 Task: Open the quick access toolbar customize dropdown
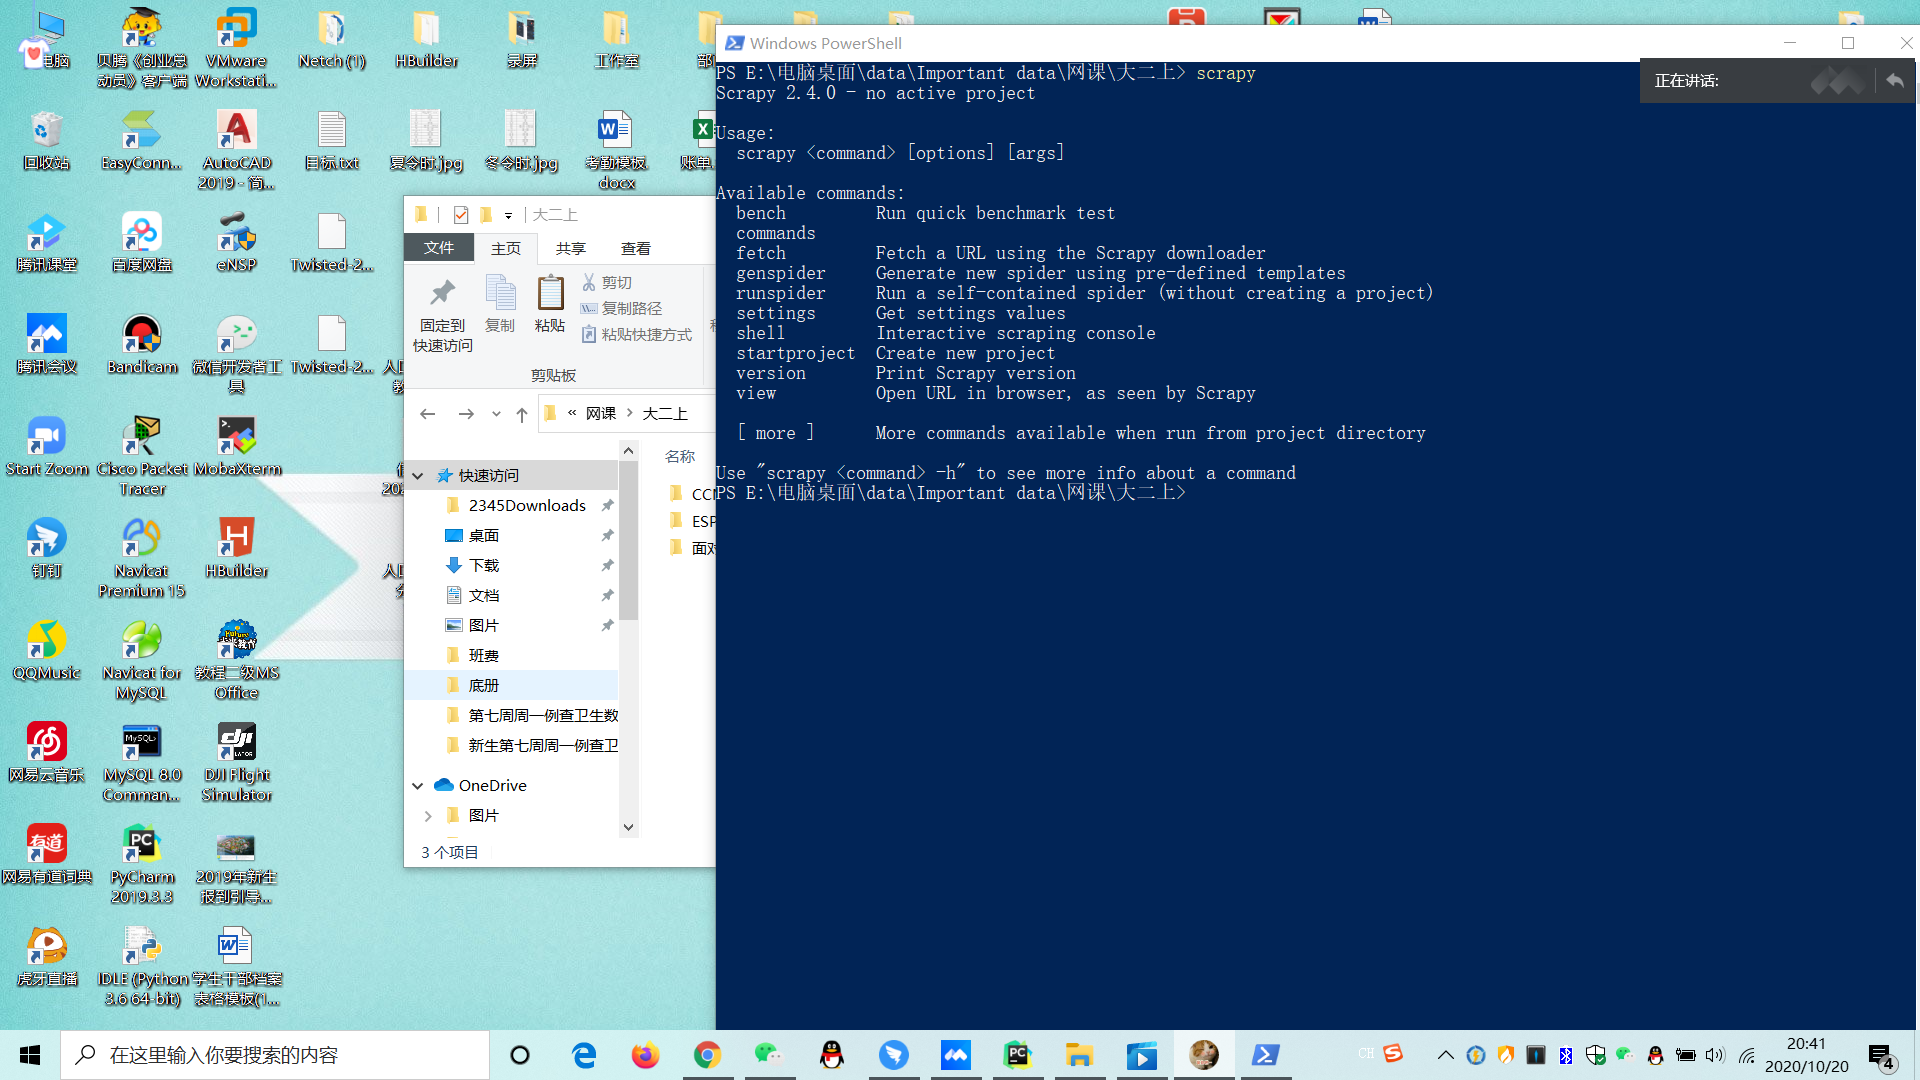[508, 215]
